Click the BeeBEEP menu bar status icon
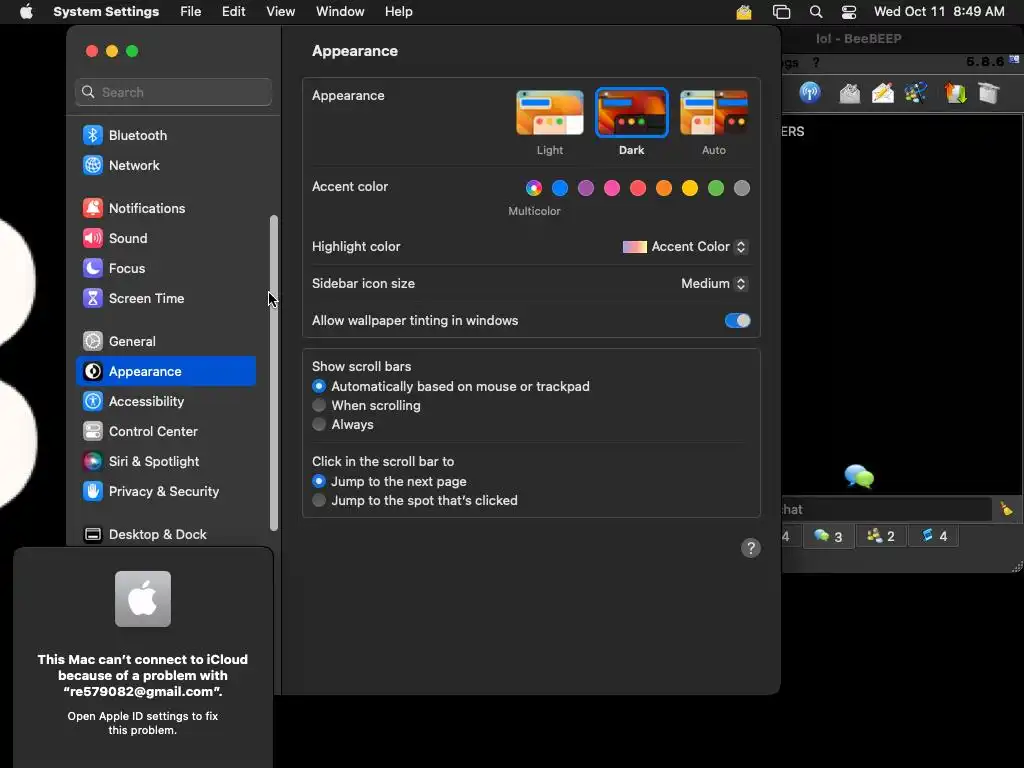 tap(744, 12)
